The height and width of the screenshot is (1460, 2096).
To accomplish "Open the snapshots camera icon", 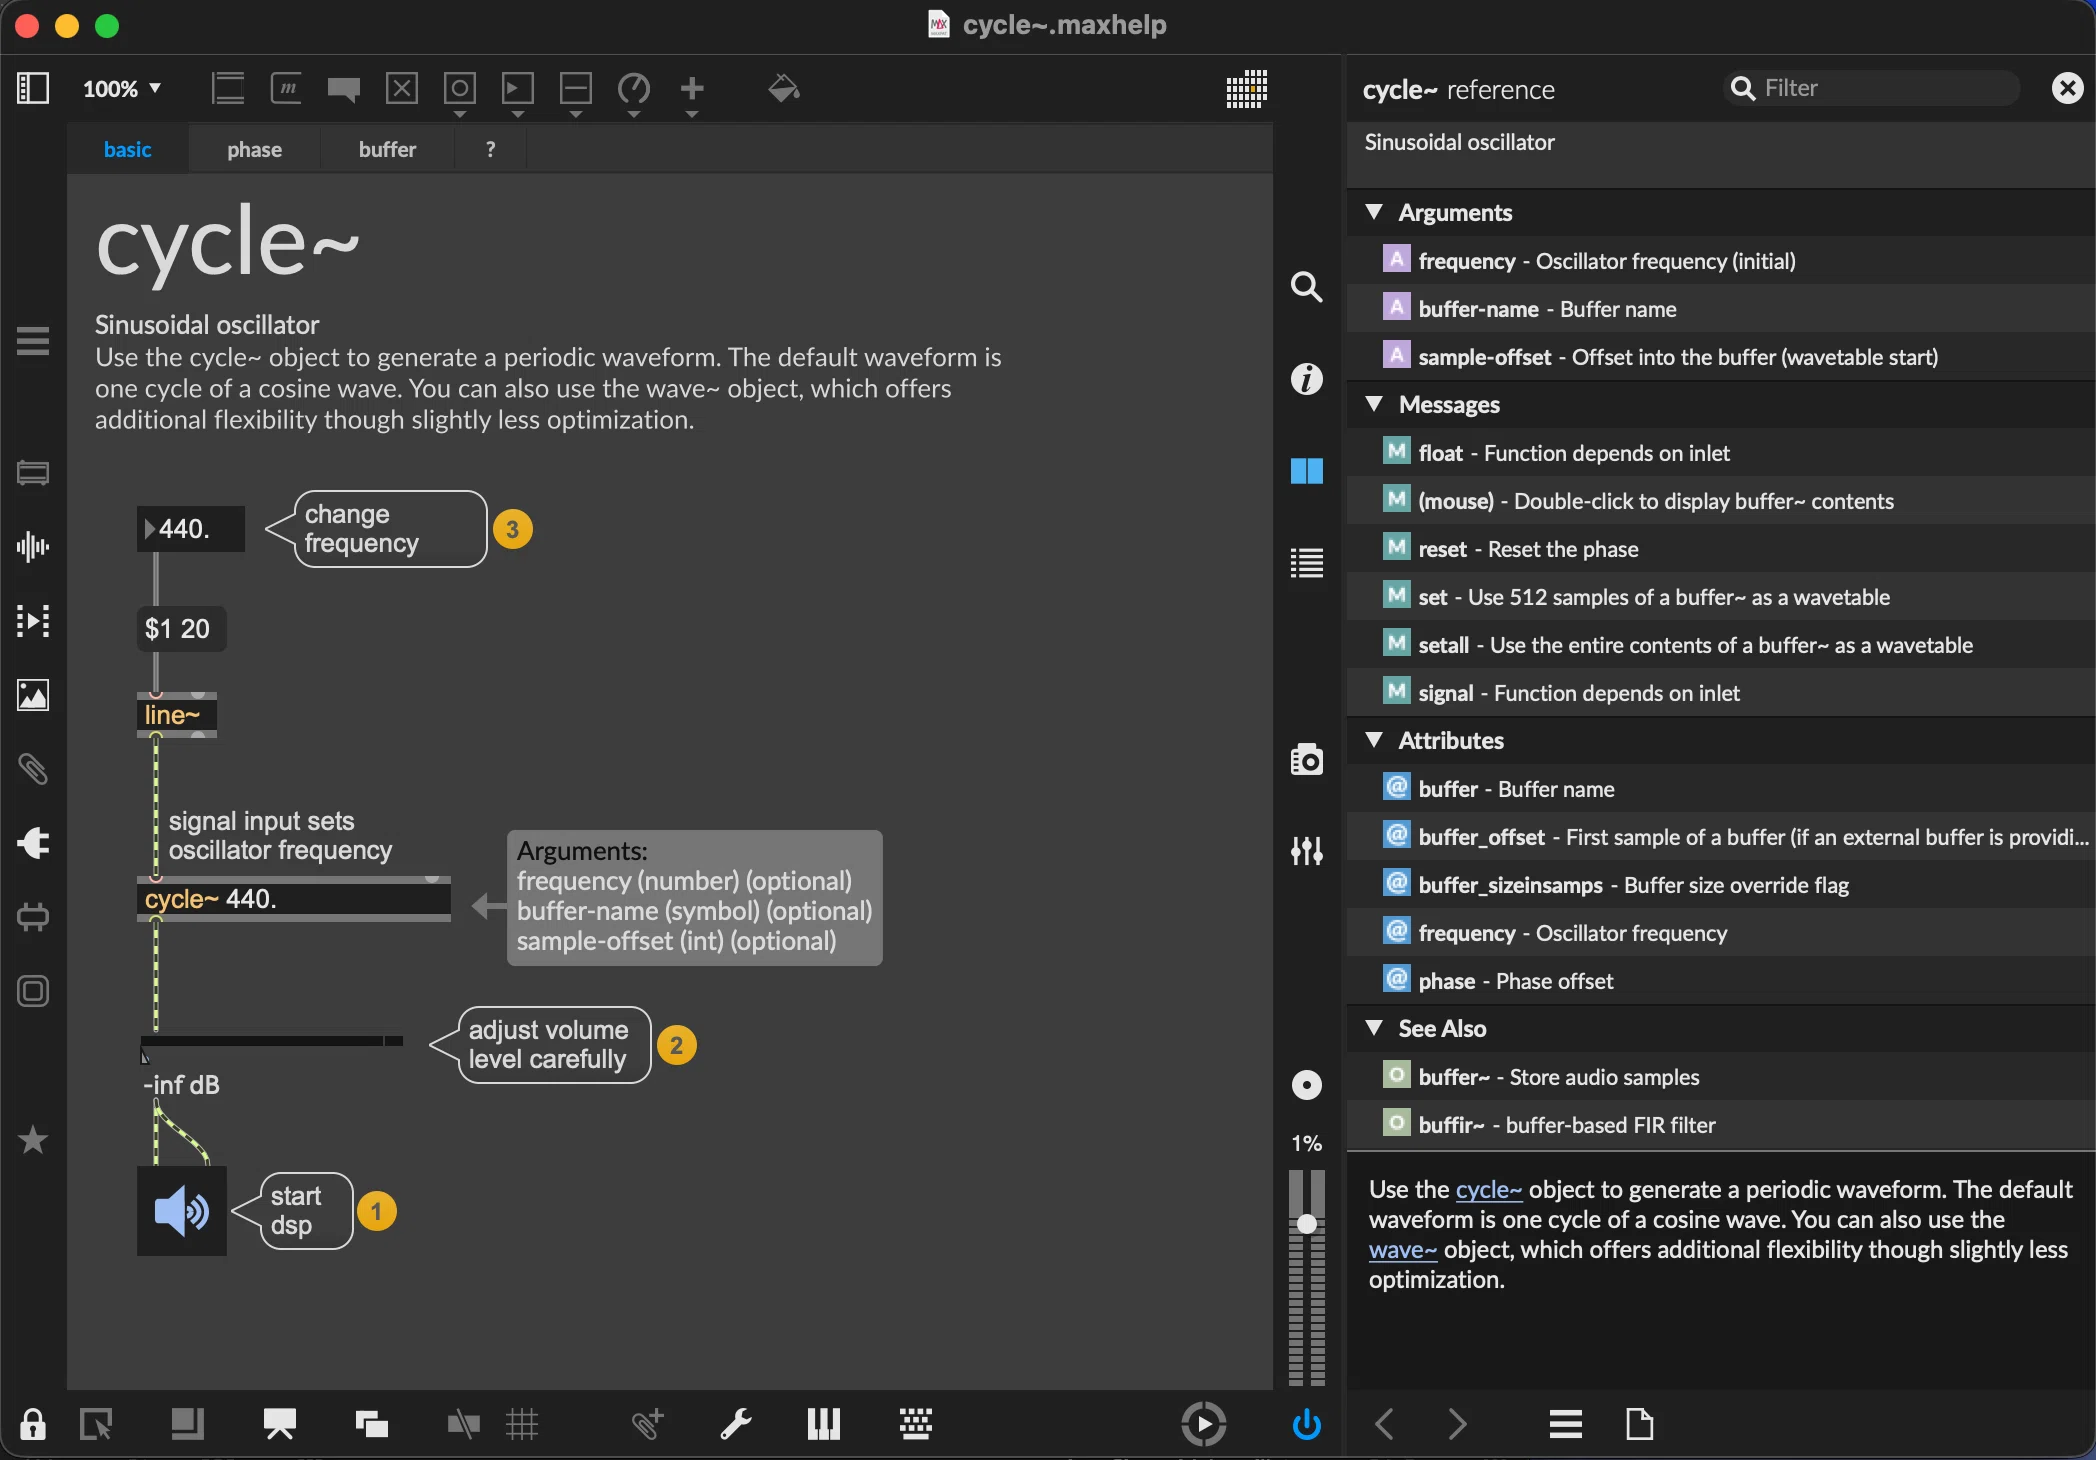I will [x=1306, y=759].
